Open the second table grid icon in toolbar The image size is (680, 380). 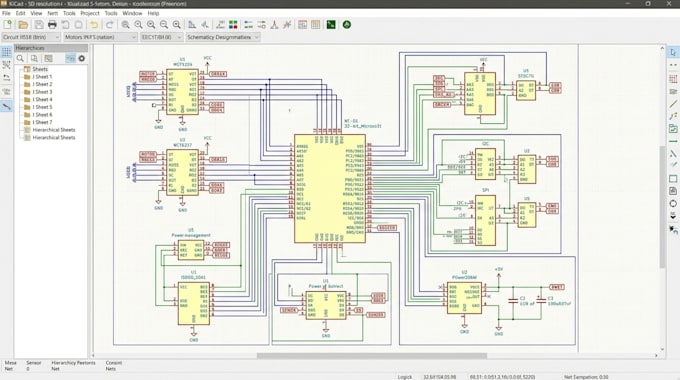315,25
